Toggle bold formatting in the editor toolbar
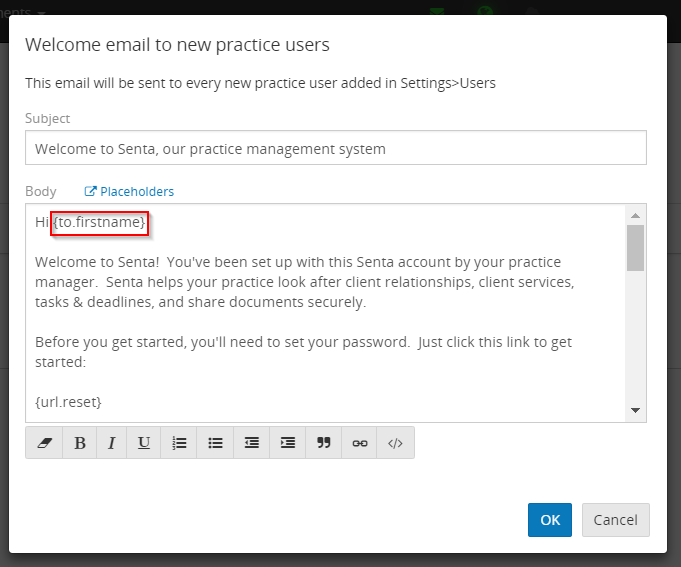Screen dimensions: 681x567 [x=80, y=443]
